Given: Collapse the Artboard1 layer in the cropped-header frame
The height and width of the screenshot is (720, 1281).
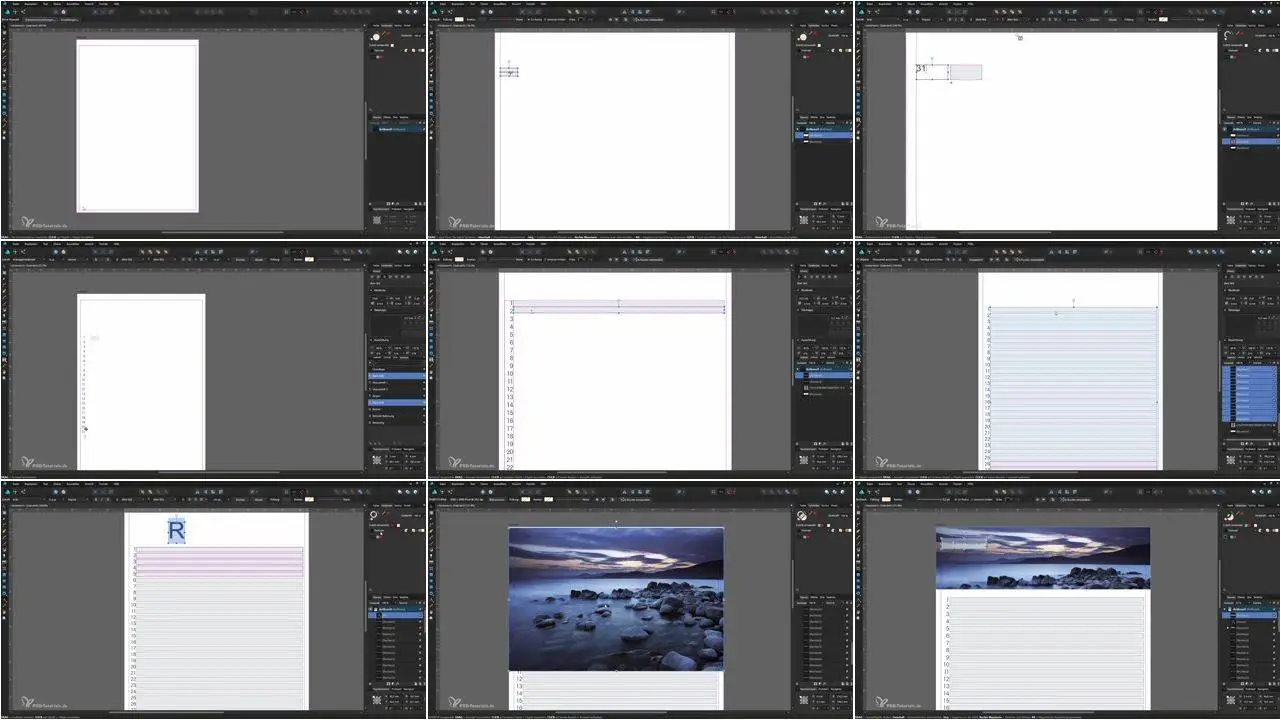Looking at the screenshot, I should click(x=1226, y=609).
